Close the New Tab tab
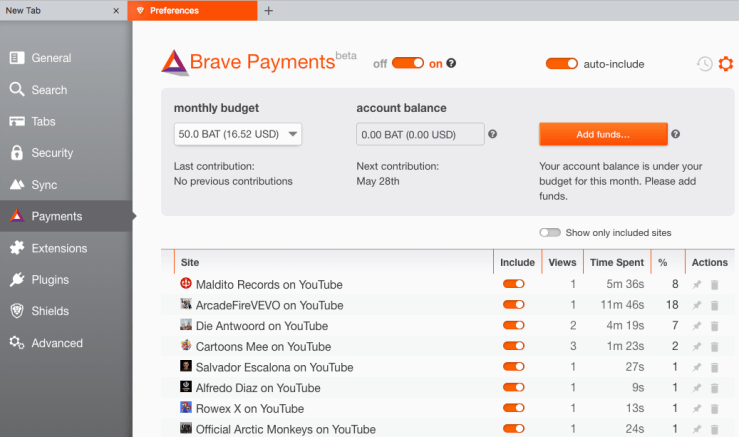The image size is (739, 437). tap(116, 11)
